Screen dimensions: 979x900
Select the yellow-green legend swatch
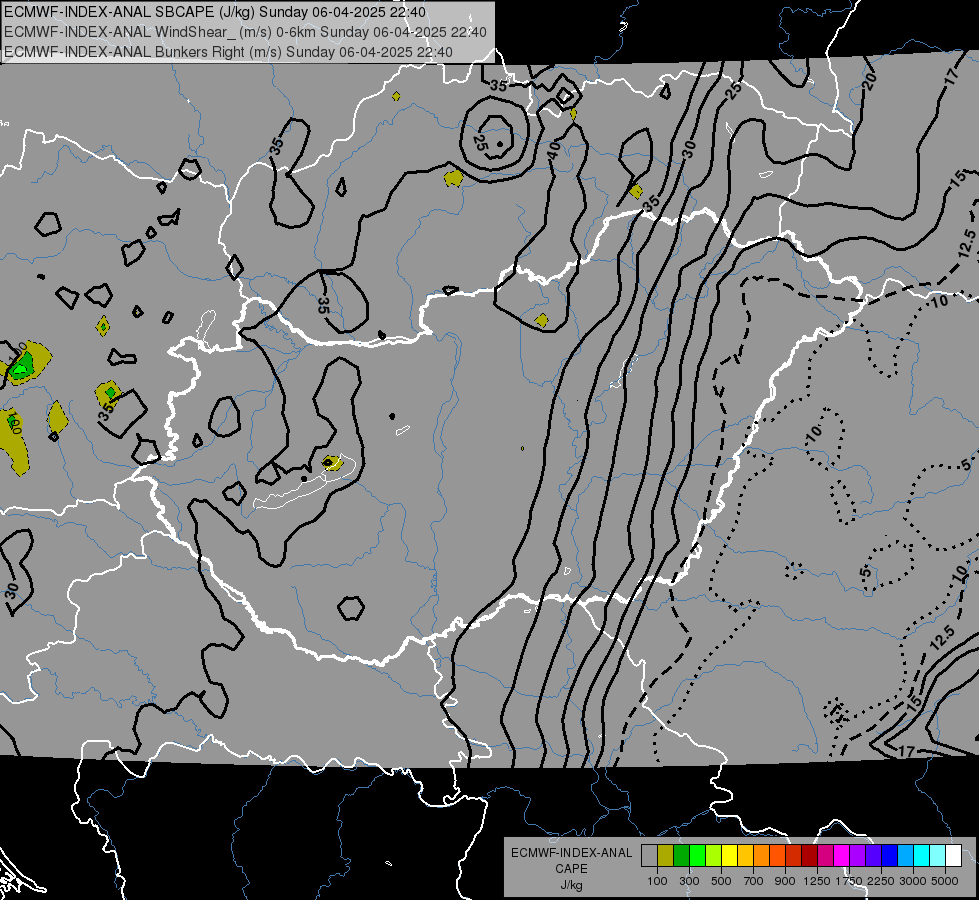point(714,856)
